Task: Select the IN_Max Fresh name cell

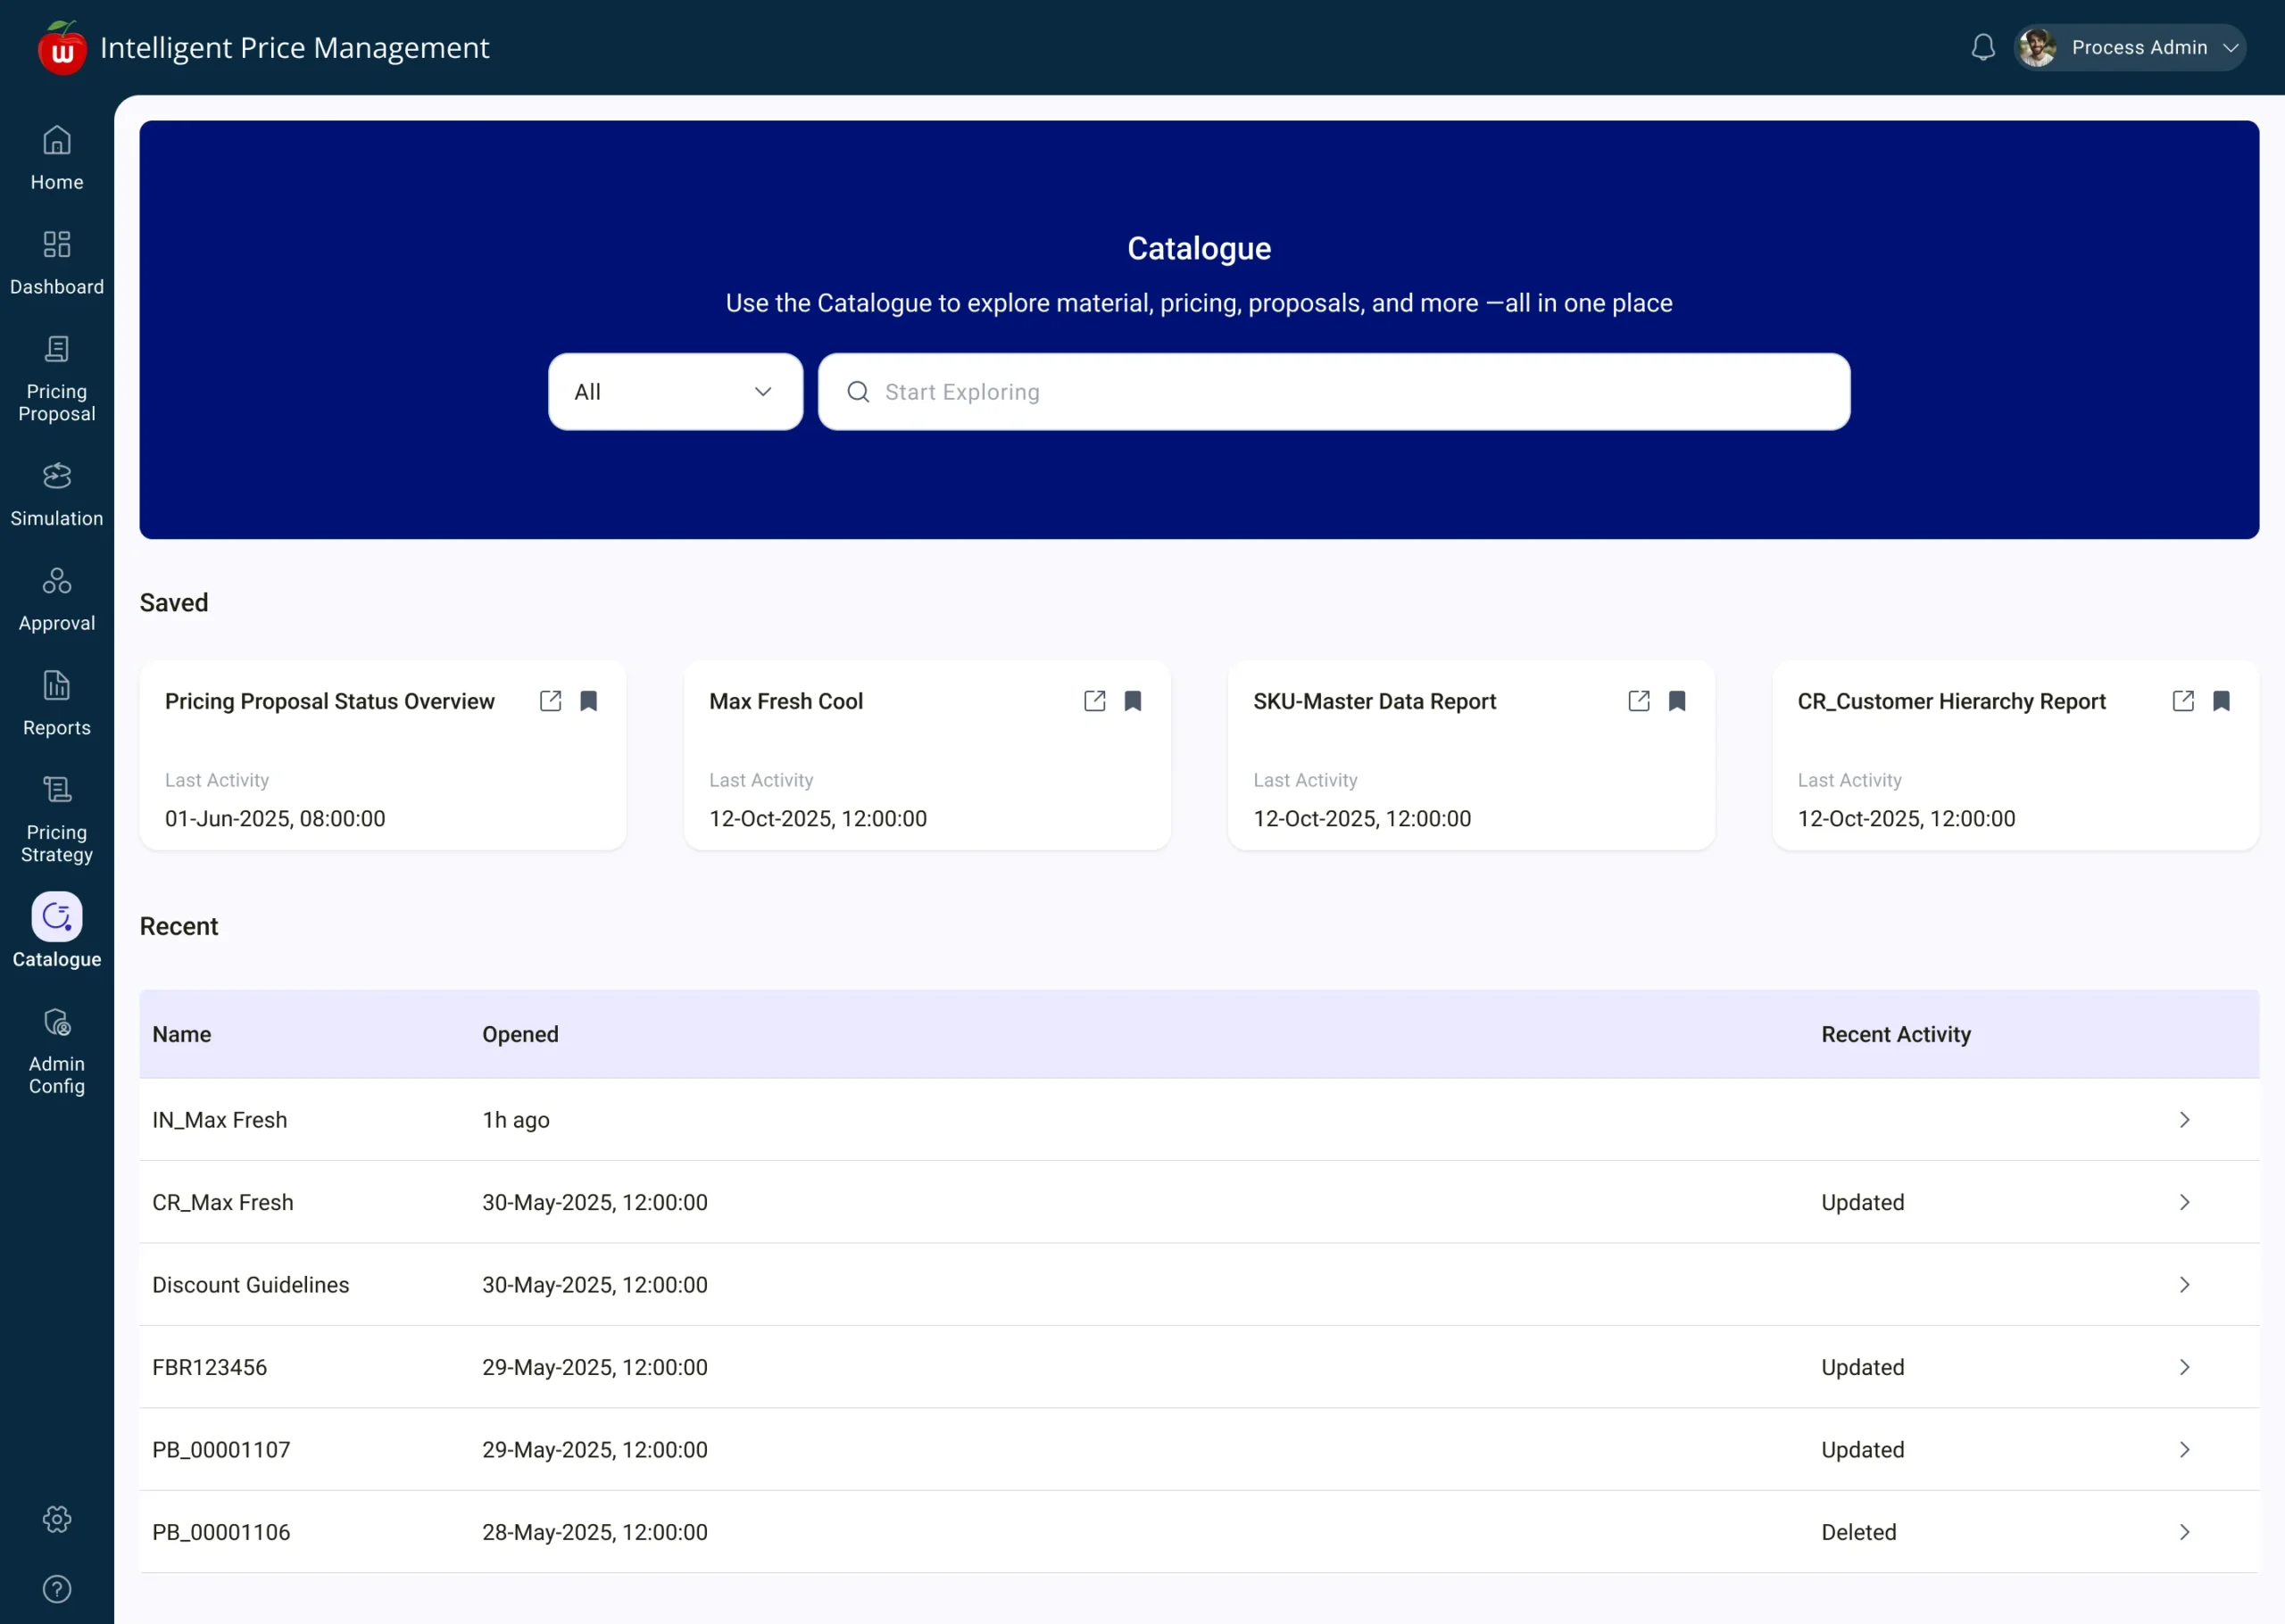Action: pos(219,1120)
